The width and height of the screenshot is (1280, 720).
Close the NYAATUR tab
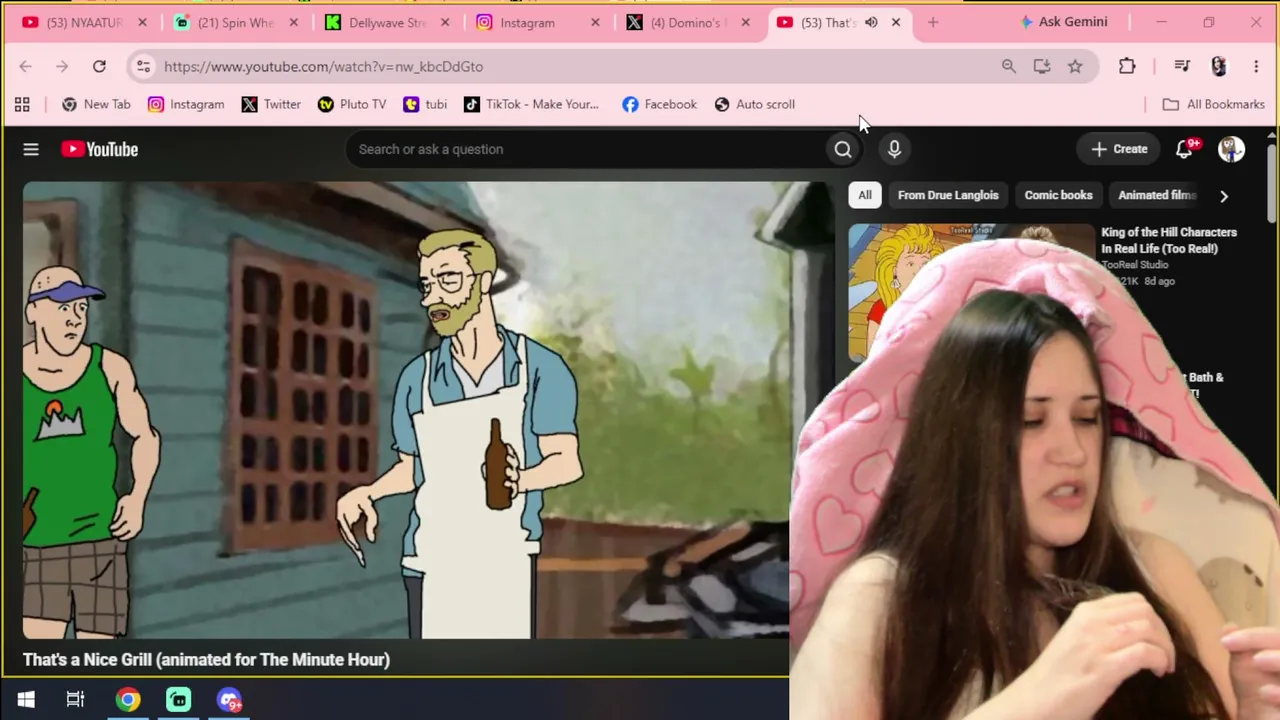pyautogui.click(x=142, y=22)
